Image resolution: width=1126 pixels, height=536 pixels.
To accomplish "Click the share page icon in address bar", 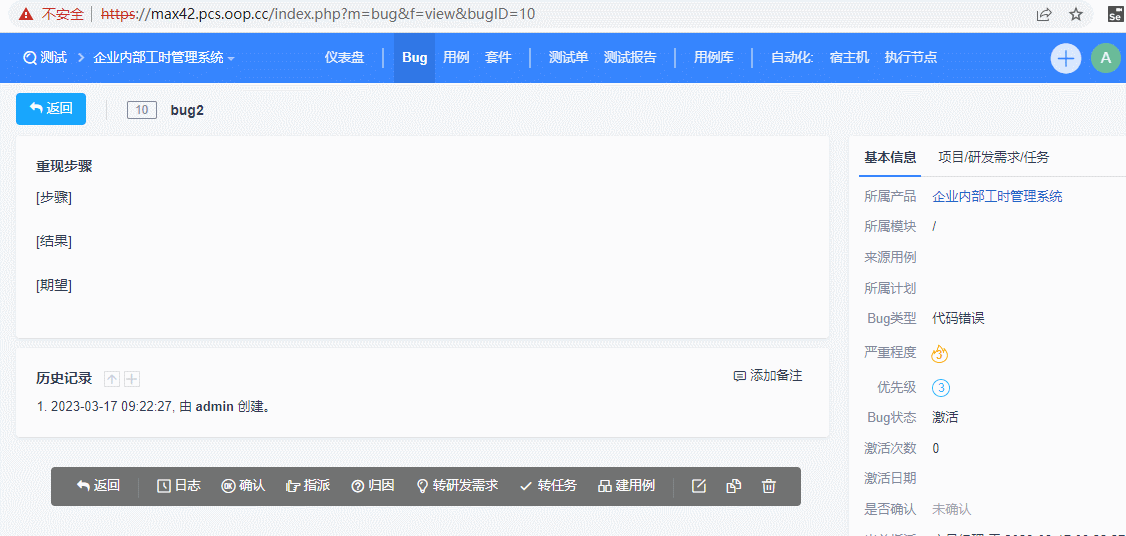I will pos(1044,14).
